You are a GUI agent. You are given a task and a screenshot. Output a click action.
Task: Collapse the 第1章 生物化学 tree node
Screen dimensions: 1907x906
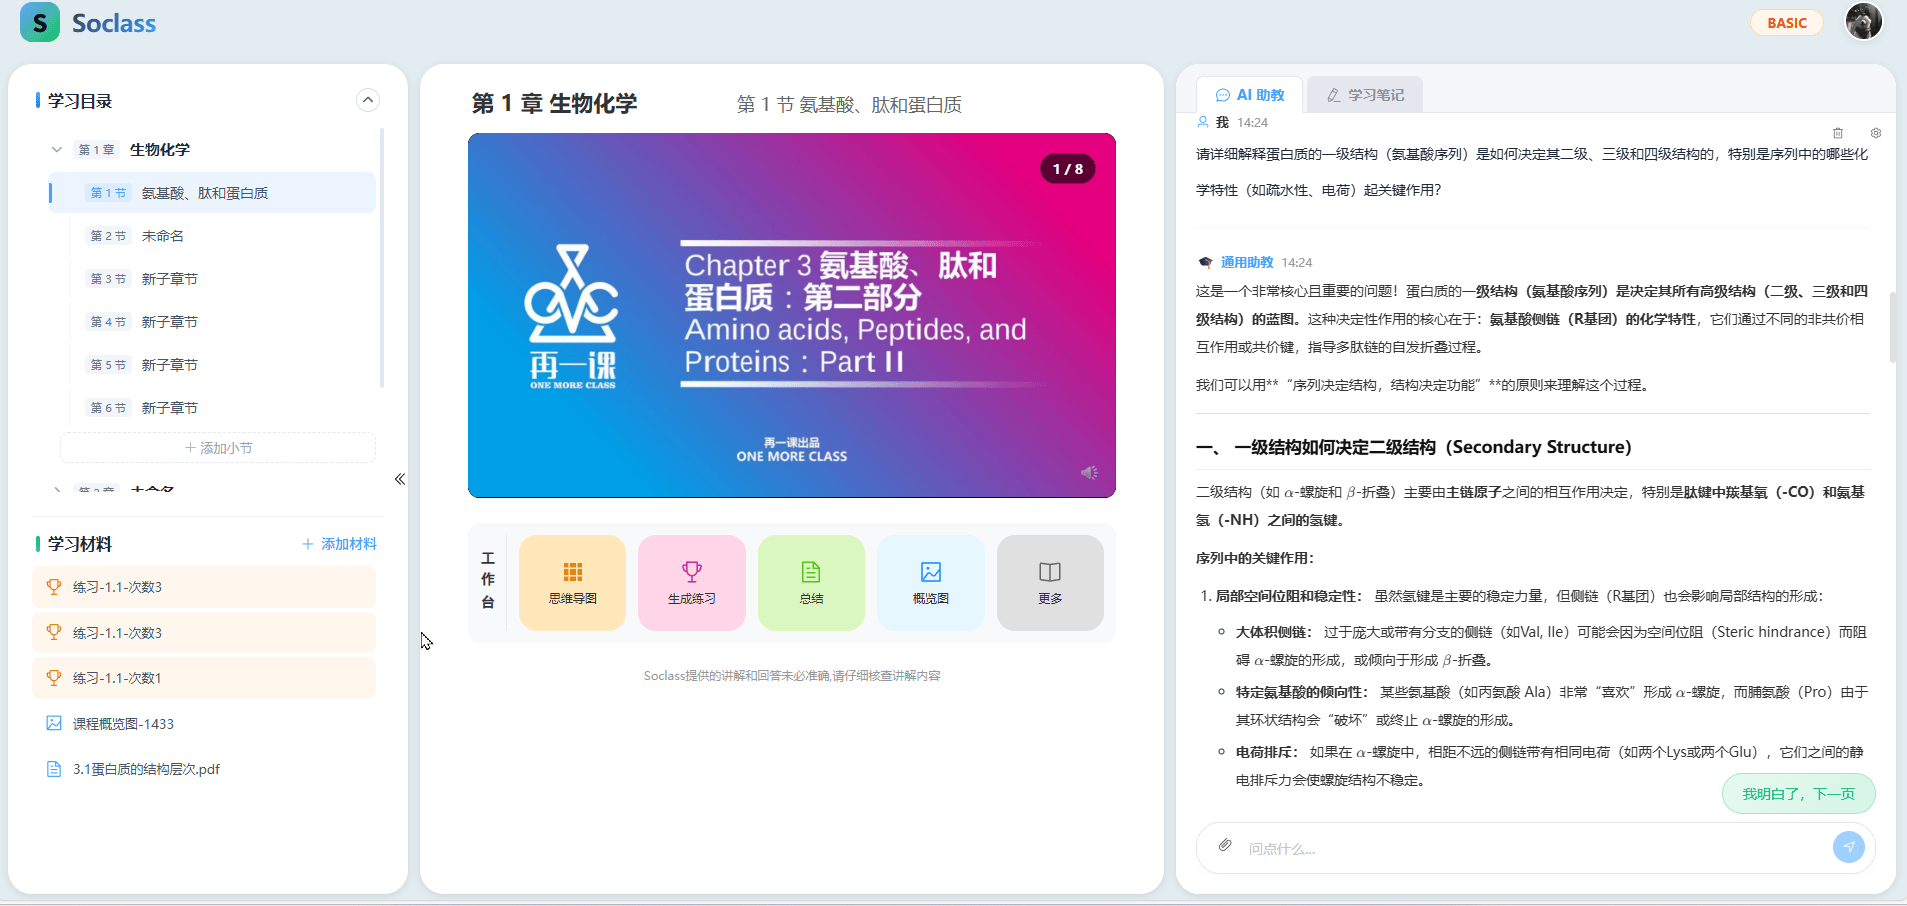[57, 150]
